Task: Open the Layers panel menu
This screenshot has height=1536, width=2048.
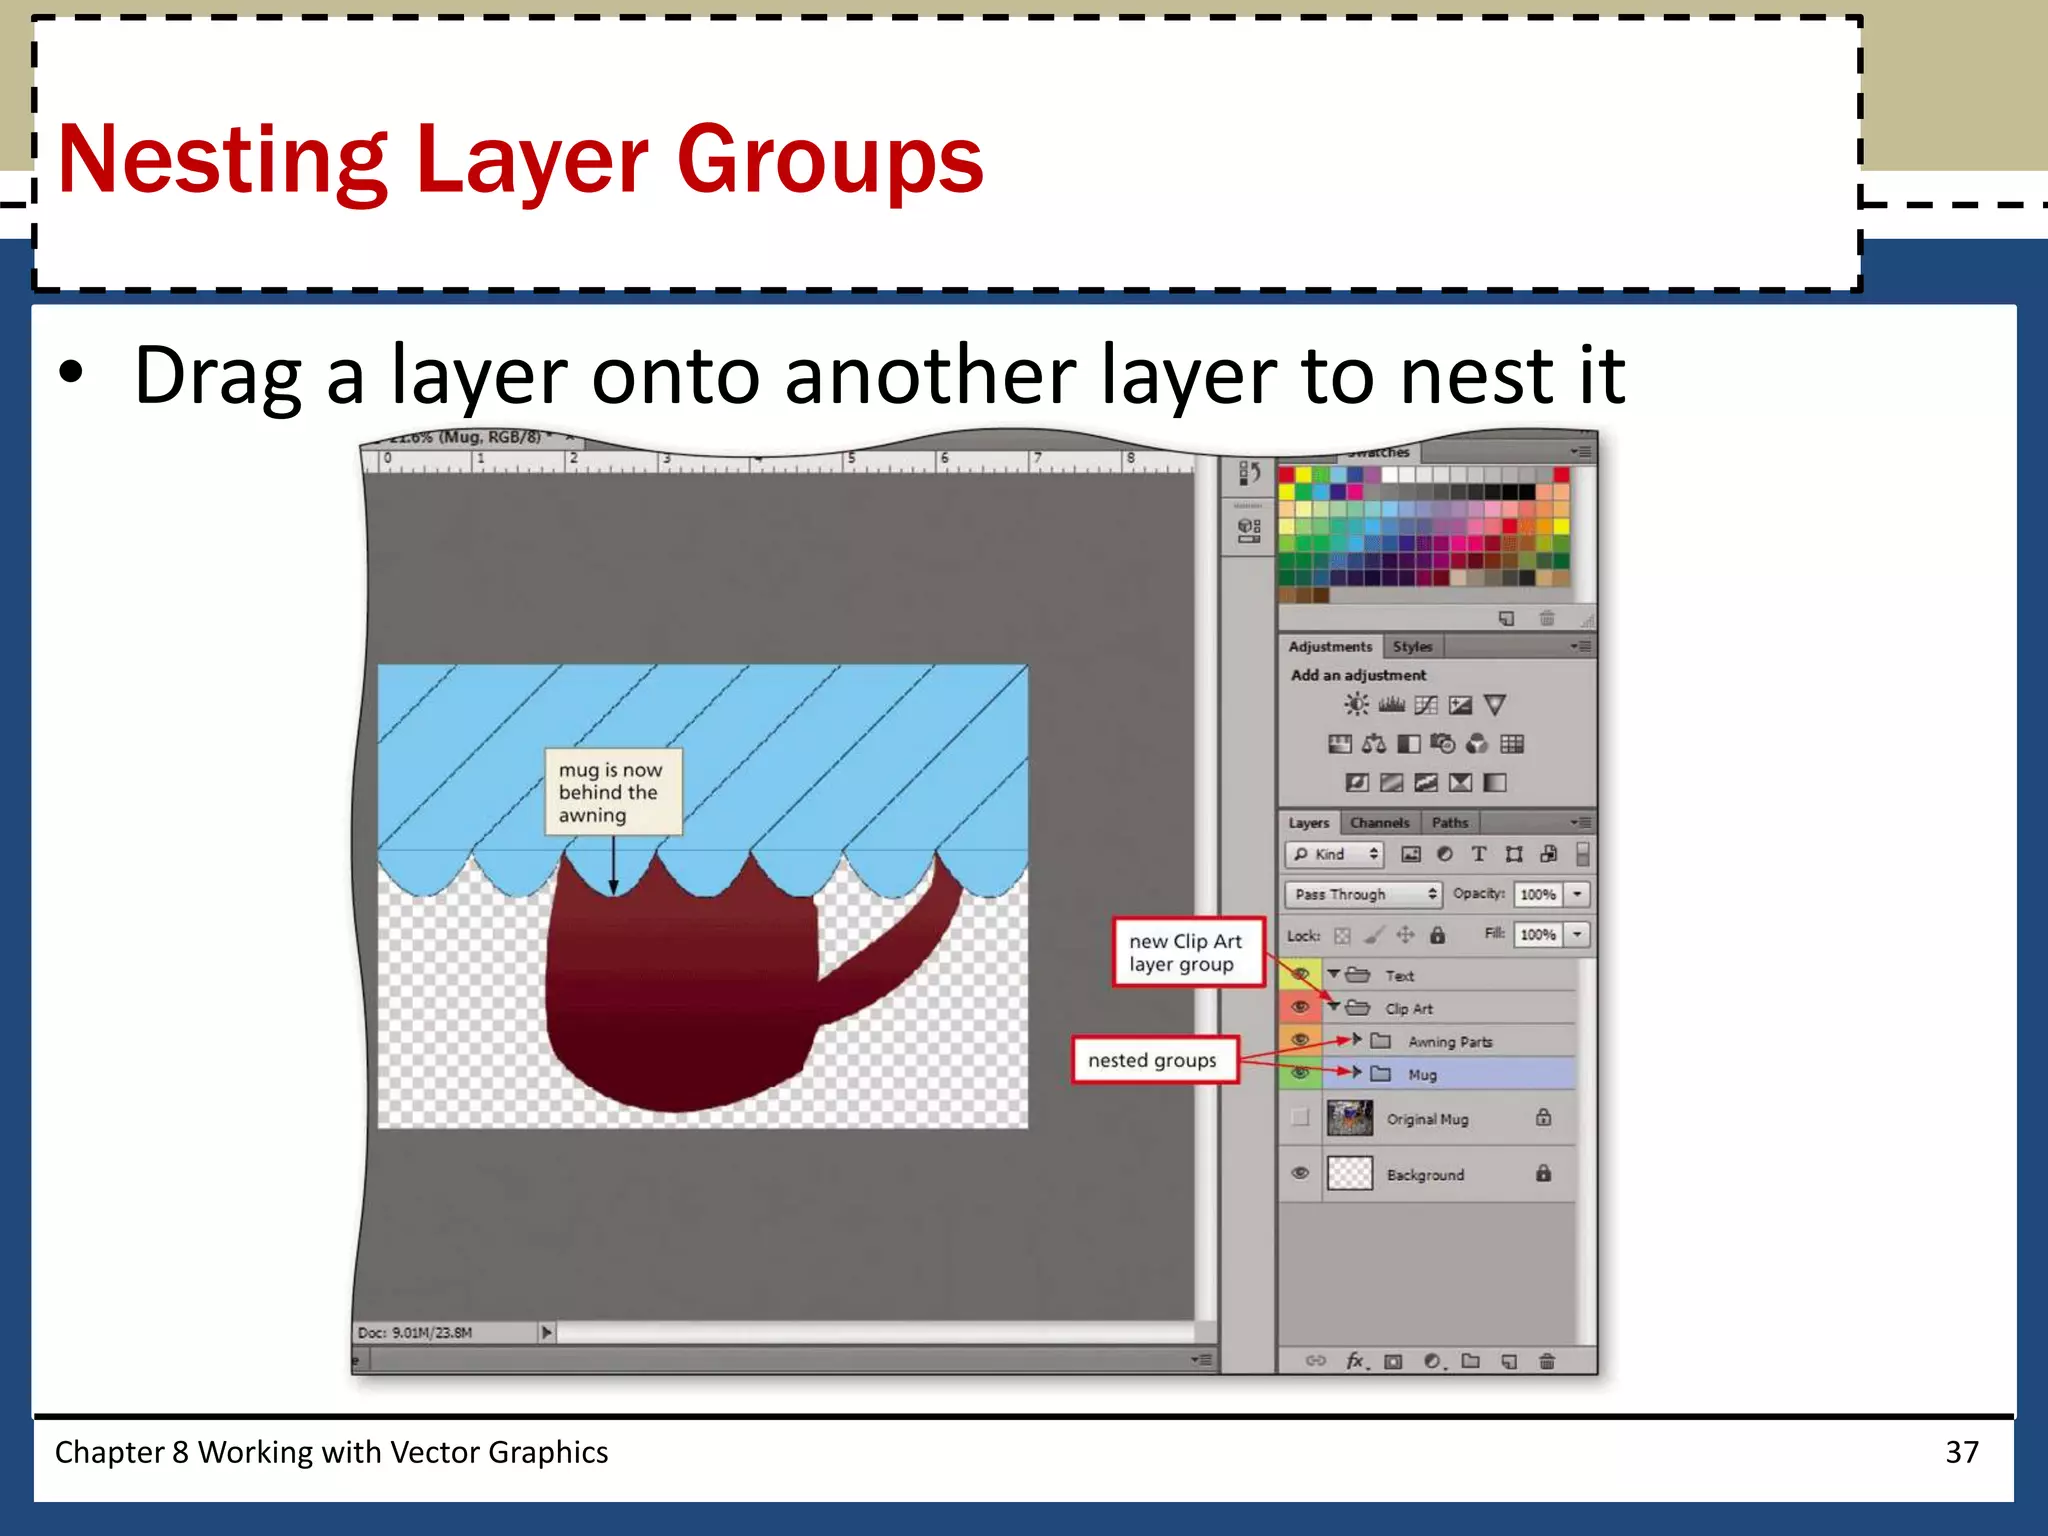Action: click(1580, 822)
